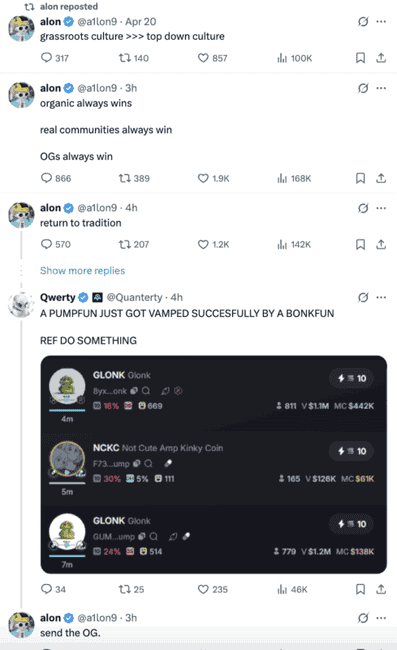Open Grok icon on Qwerty's tweet

pos(363,298)
